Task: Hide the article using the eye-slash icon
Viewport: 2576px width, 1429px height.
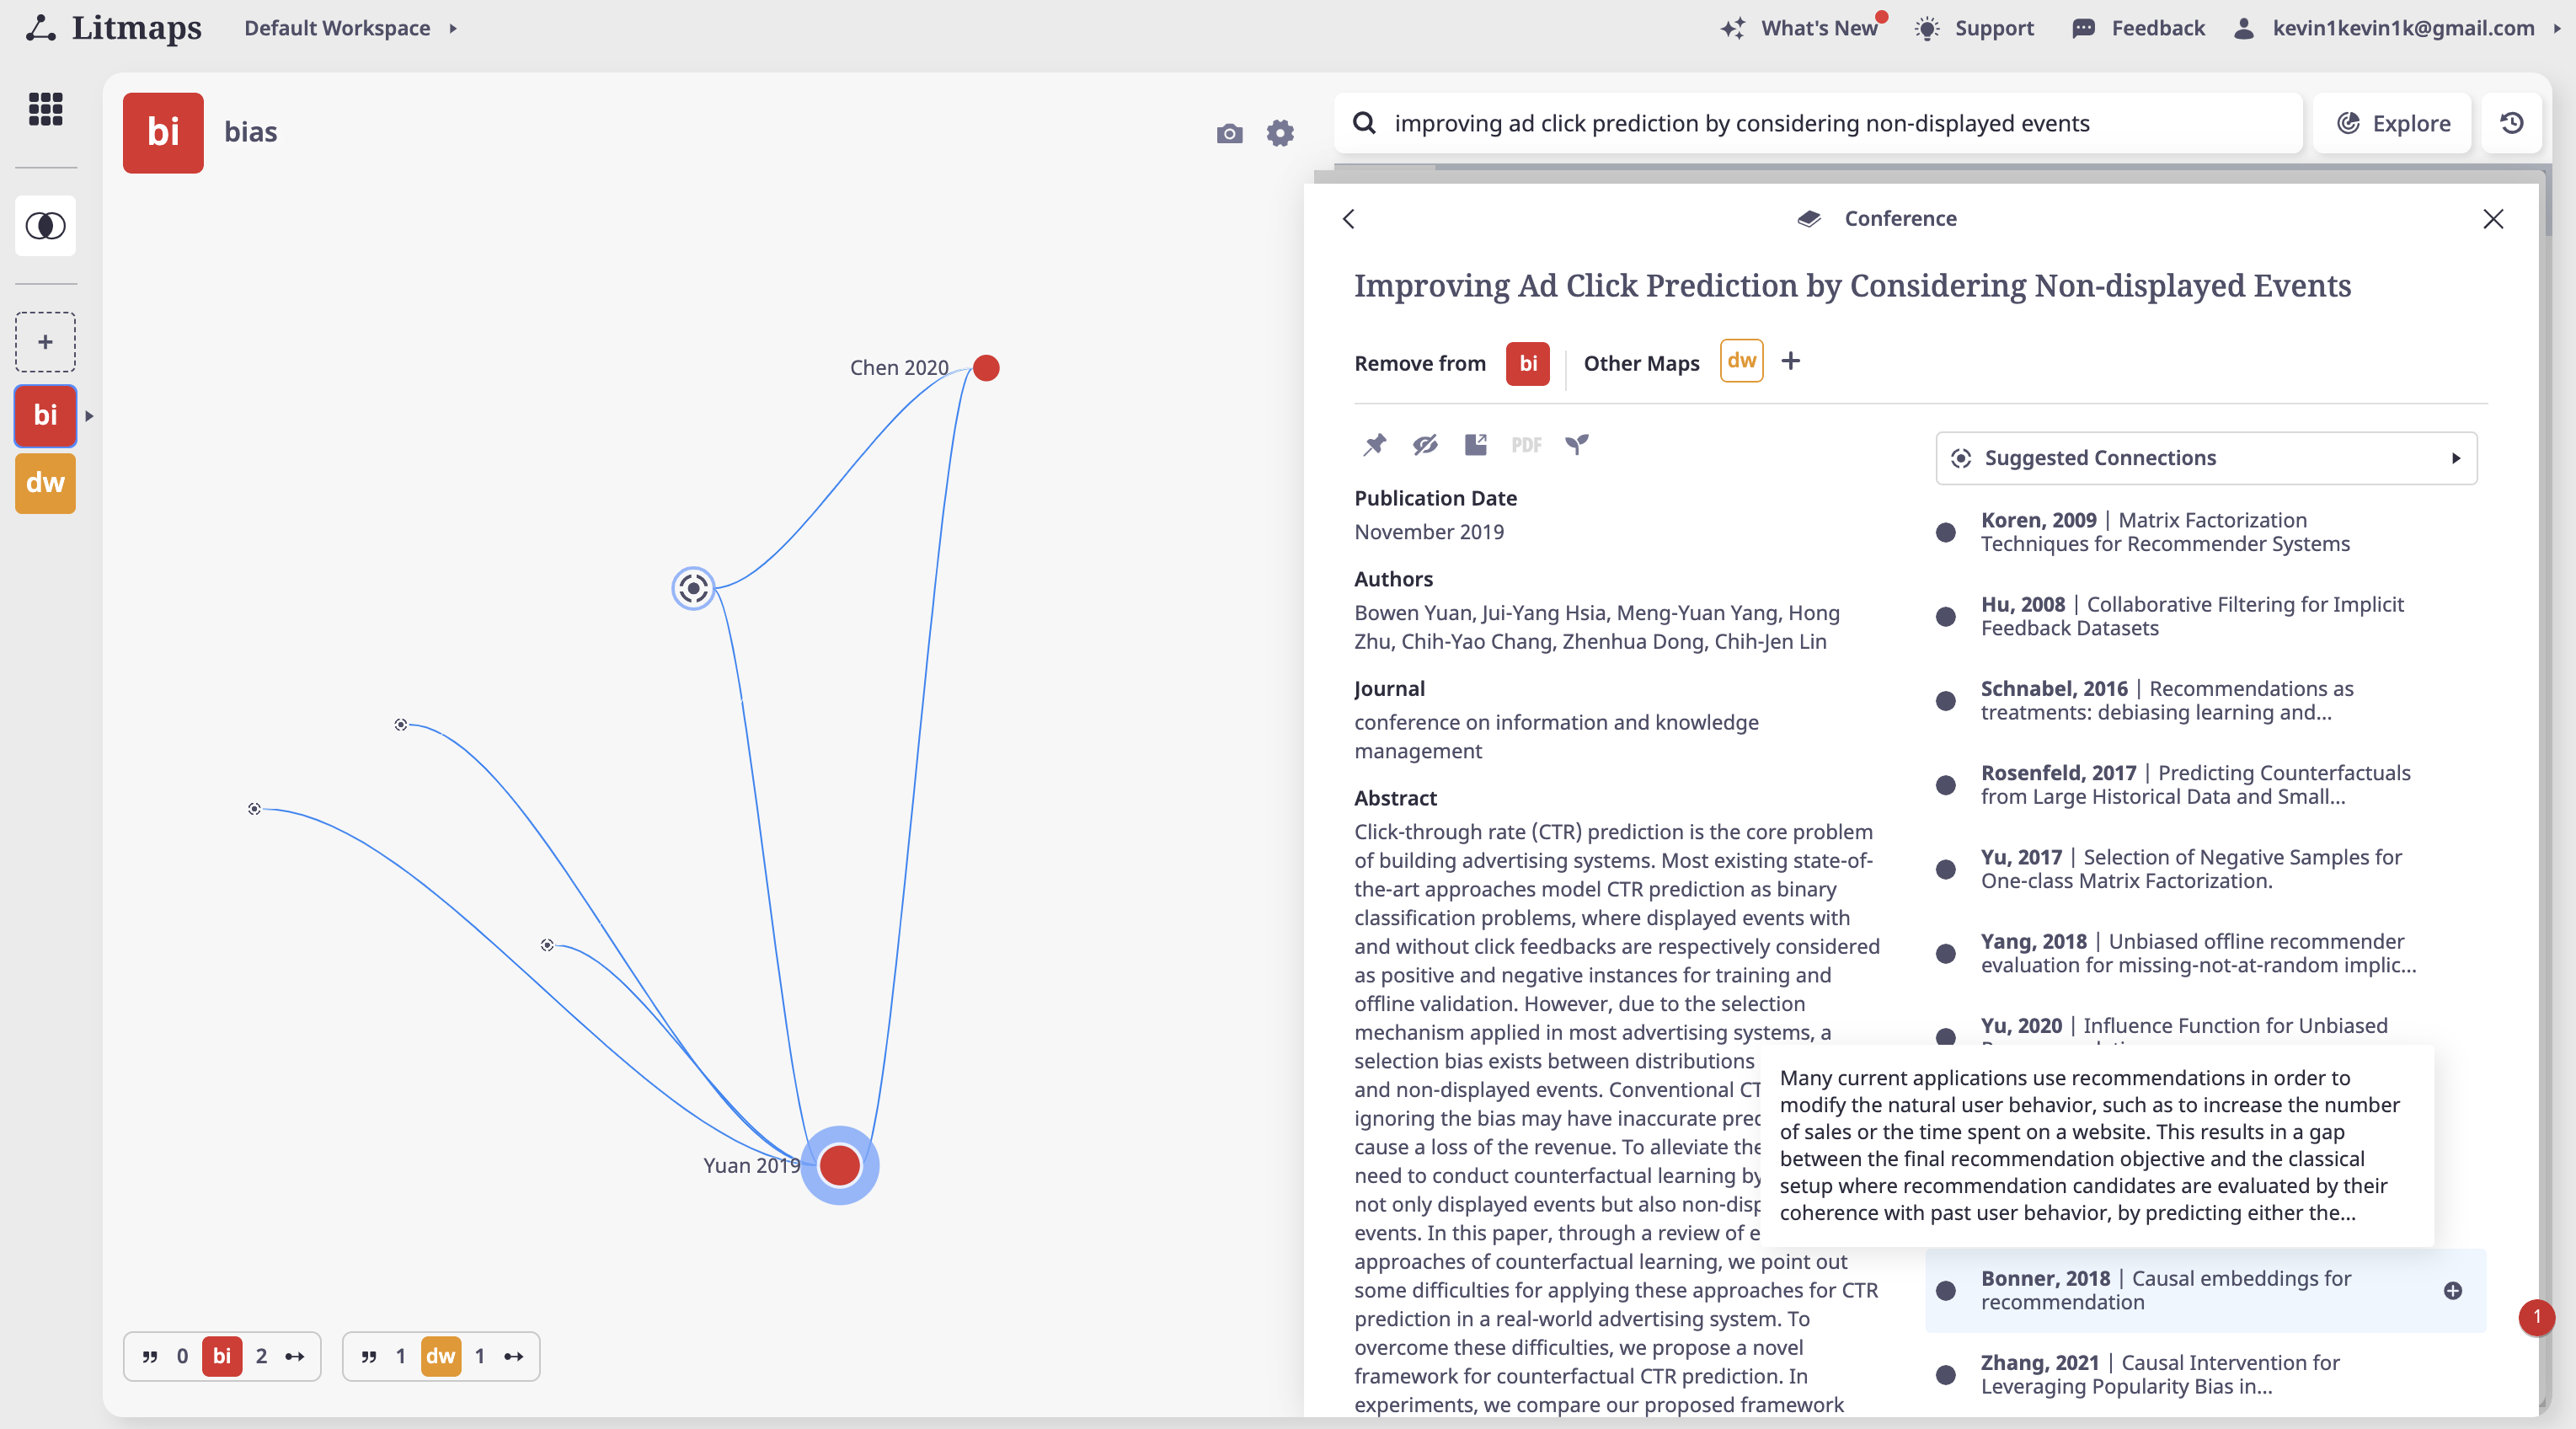Action: [1425, 444]
